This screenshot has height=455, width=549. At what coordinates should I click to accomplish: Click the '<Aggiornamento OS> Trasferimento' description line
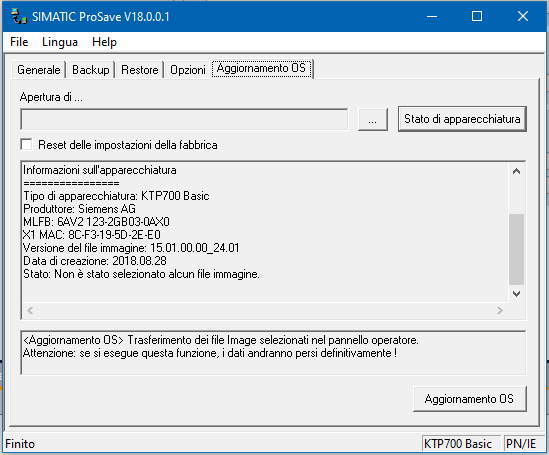[x=221, y=340]
